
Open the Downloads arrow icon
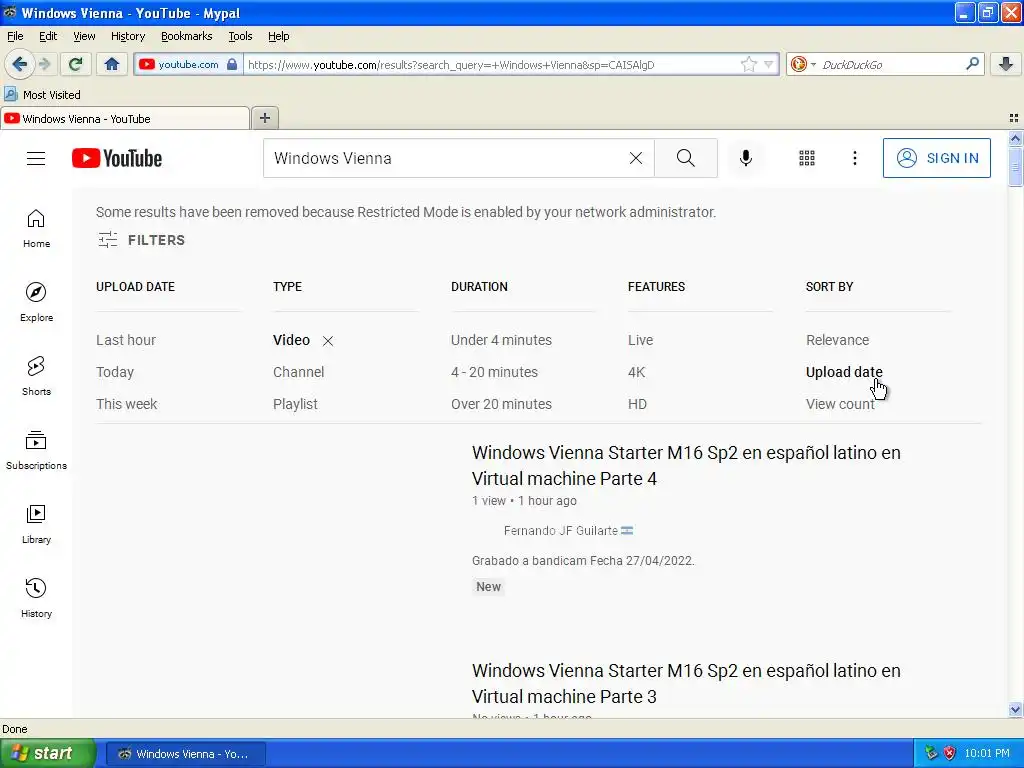coord(1005,64)
